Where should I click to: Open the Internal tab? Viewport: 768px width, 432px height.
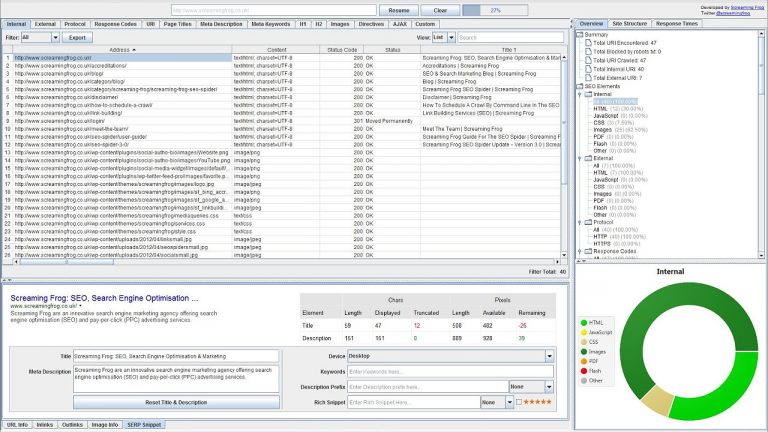tap(16, 24)
